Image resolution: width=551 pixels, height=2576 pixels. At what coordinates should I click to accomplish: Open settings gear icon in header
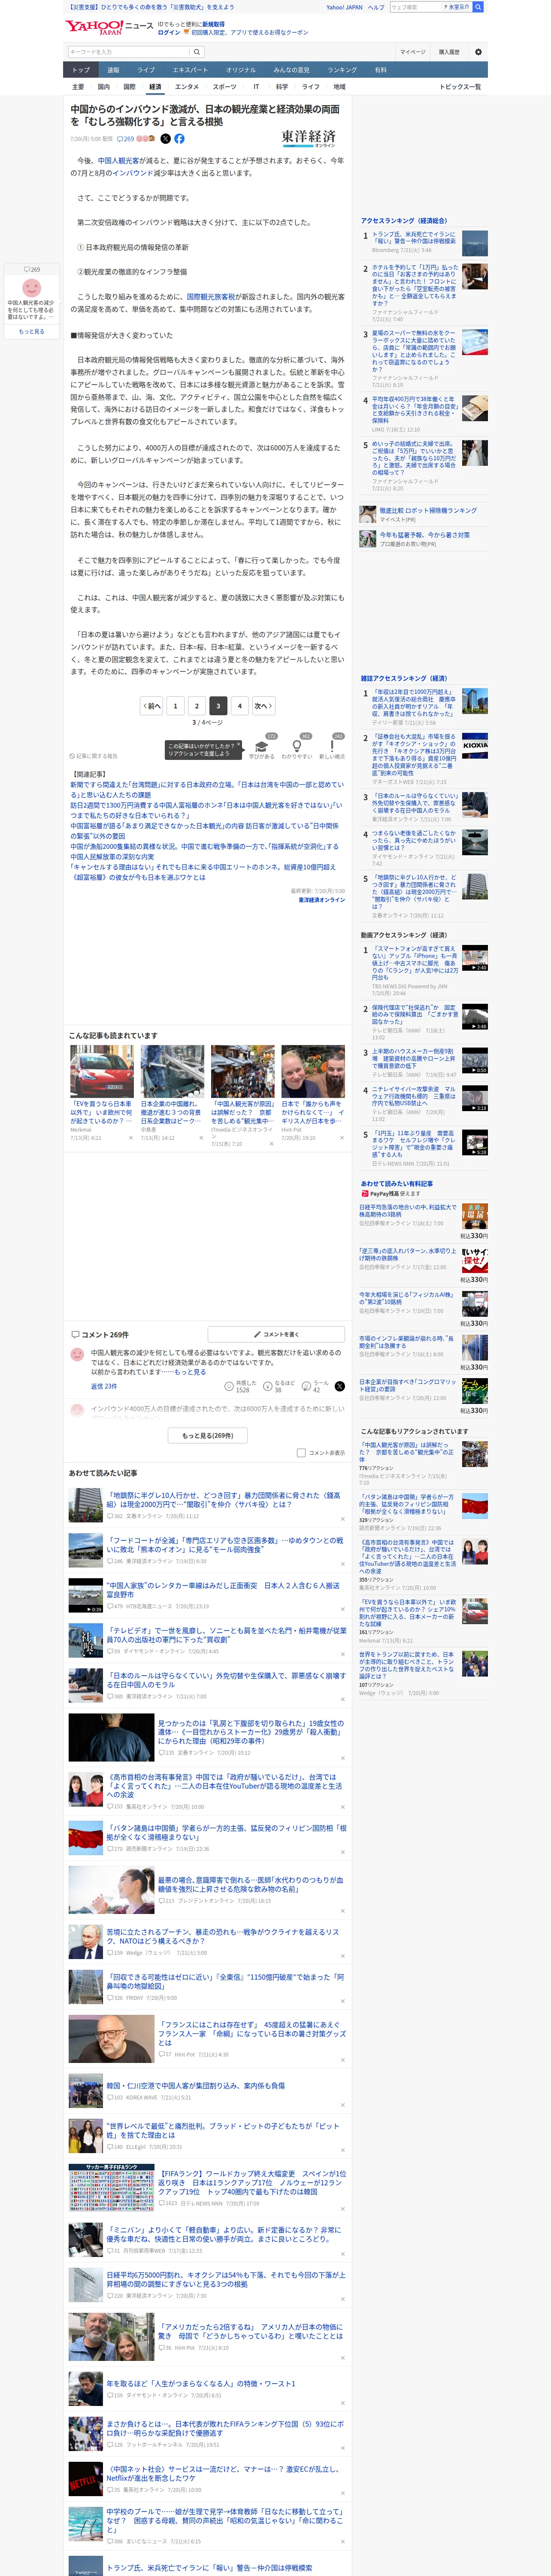pos(478,52)
